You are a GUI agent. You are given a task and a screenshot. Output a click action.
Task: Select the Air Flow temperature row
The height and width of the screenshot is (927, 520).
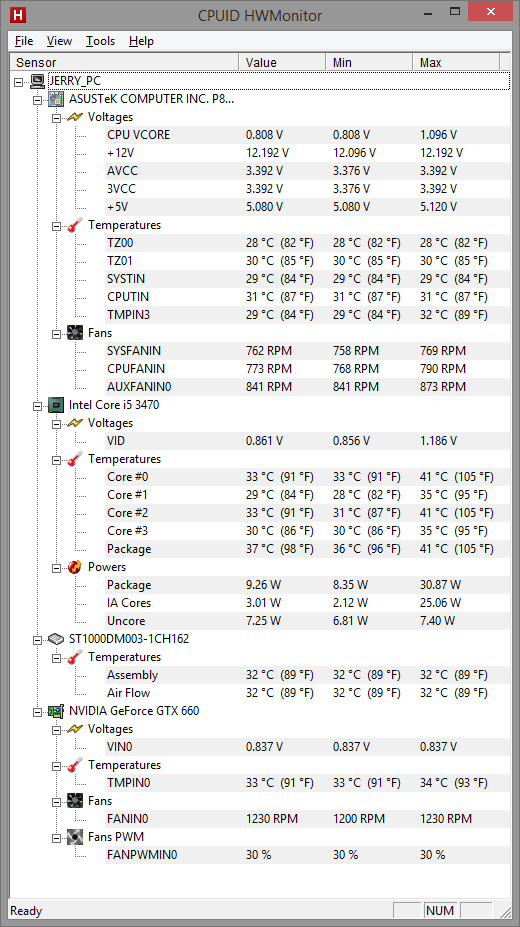pyautogui.click(x=307, y=693)
